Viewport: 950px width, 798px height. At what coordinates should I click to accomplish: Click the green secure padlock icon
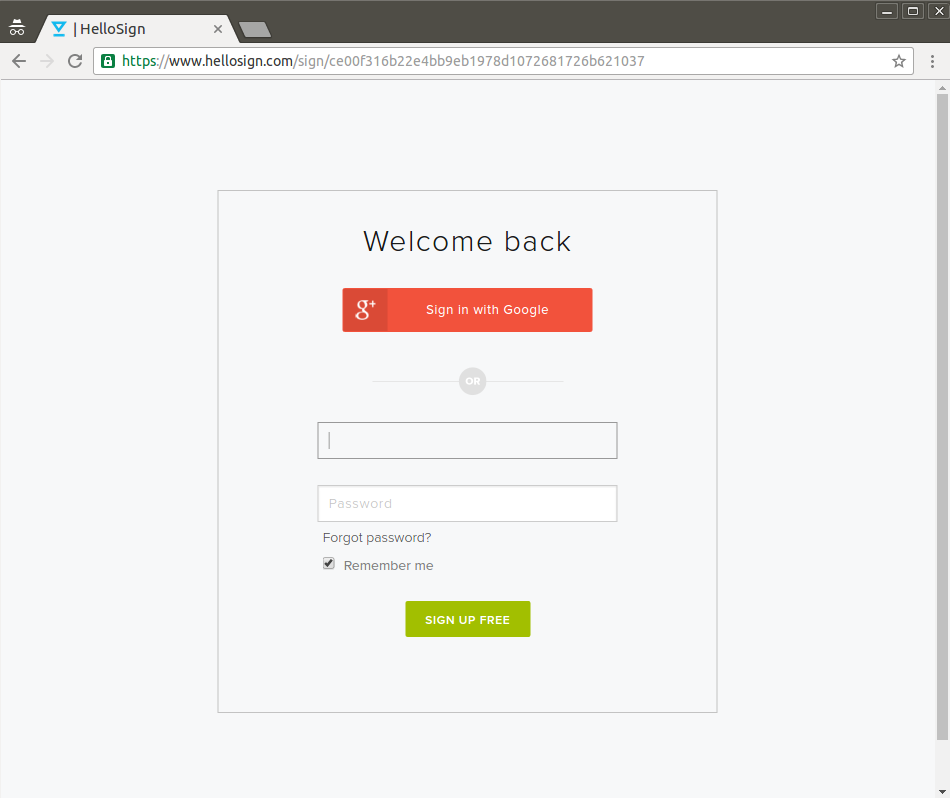[x=108, y=61]
